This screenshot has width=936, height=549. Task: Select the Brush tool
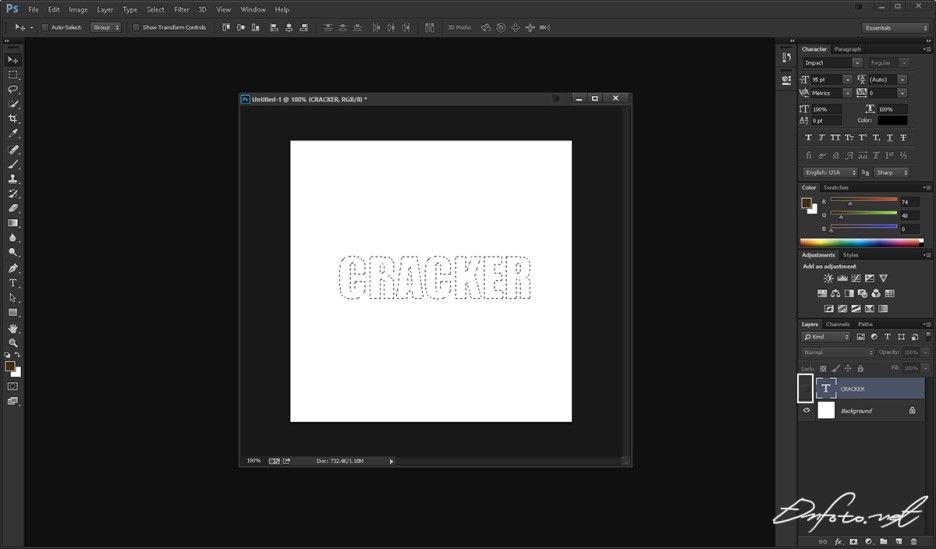point(13,164)
